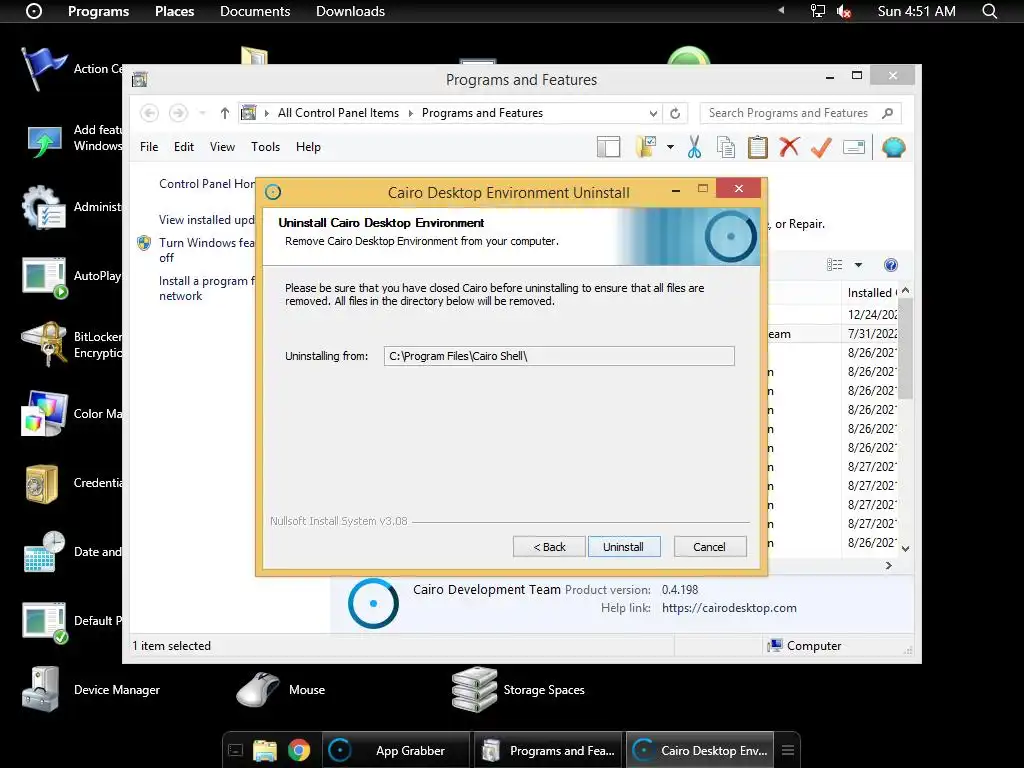Click the clock showing Sun 4:51 AM
This screenshot has height=768, width=1024.
tap(916, 11)
